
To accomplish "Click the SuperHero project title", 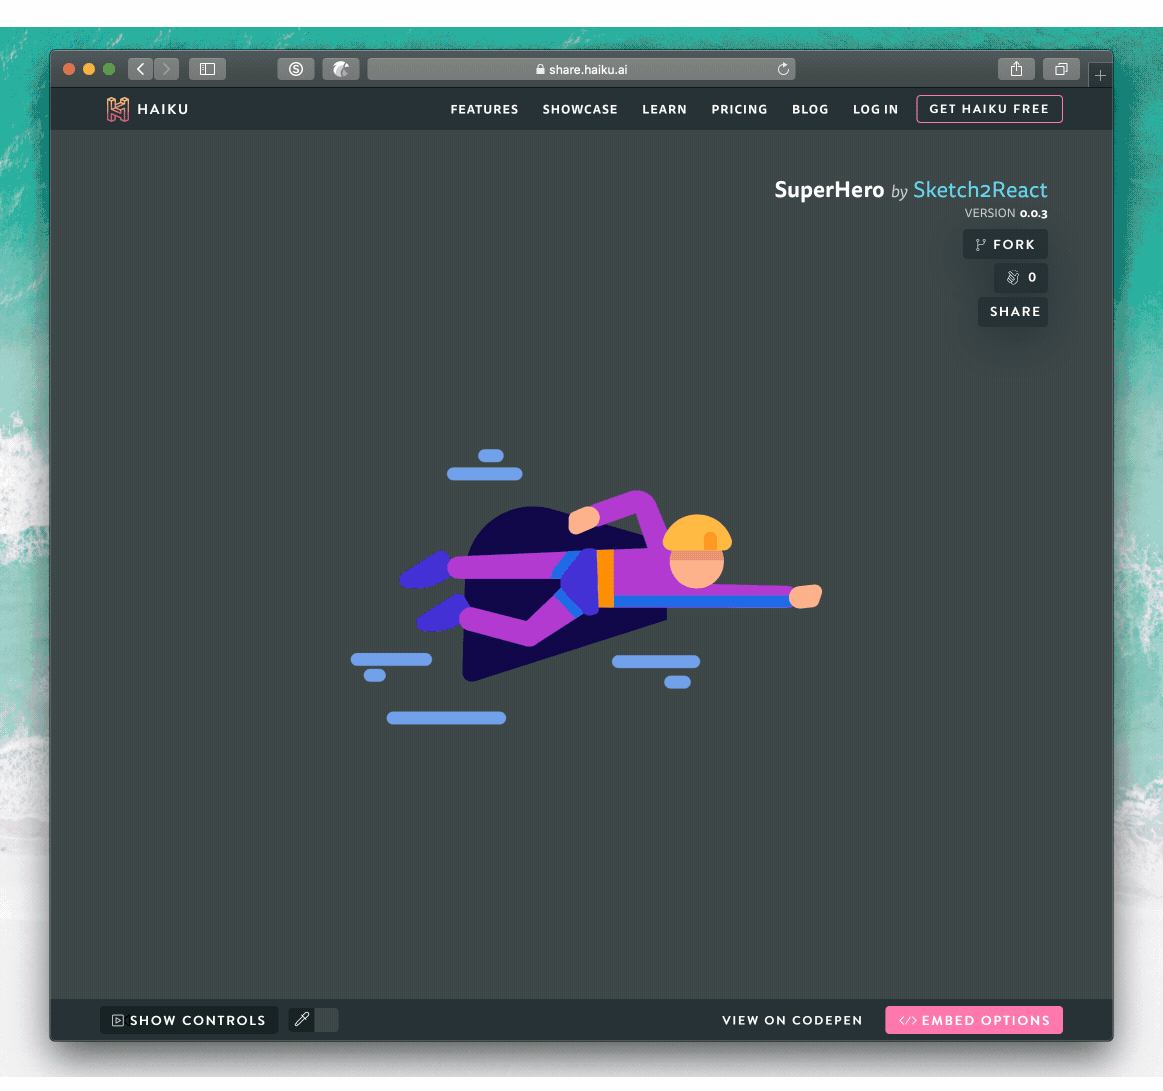I will pos(829,190).
